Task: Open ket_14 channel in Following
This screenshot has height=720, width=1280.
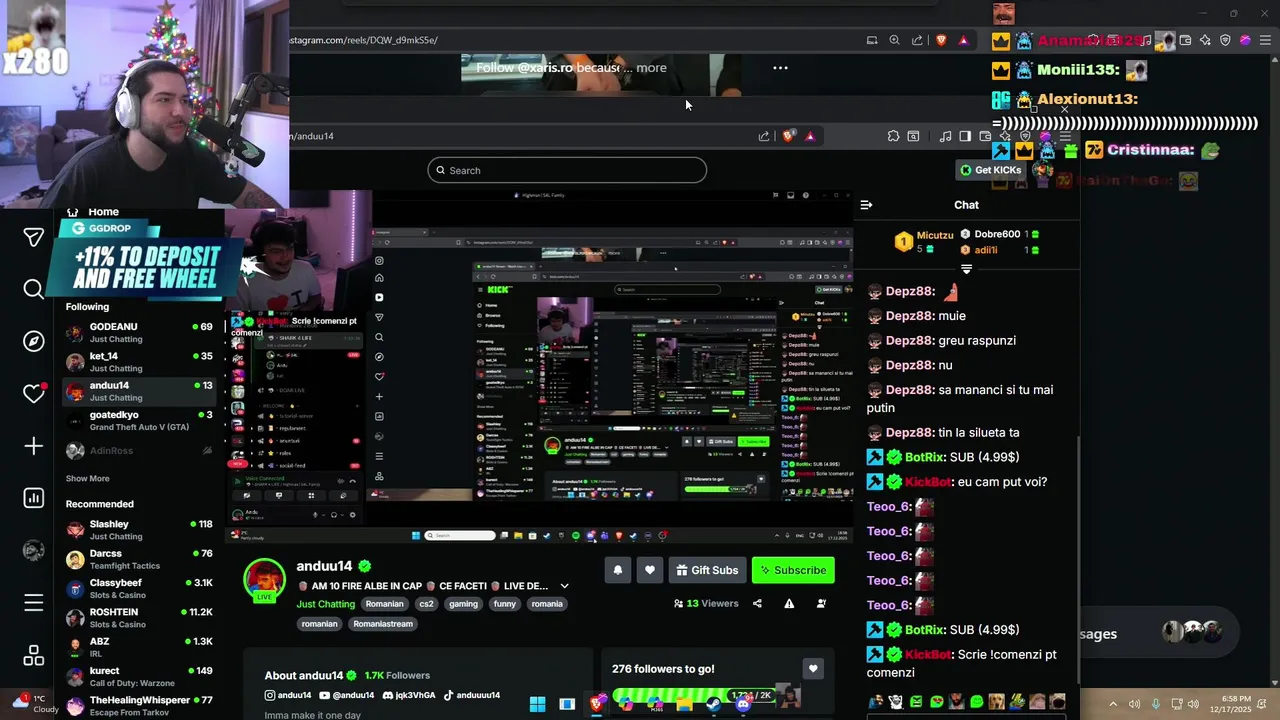Action: 139,362
